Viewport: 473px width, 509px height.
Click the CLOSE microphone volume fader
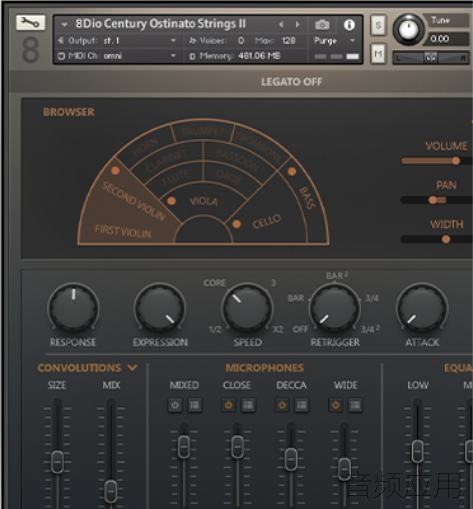click(237, 447)
